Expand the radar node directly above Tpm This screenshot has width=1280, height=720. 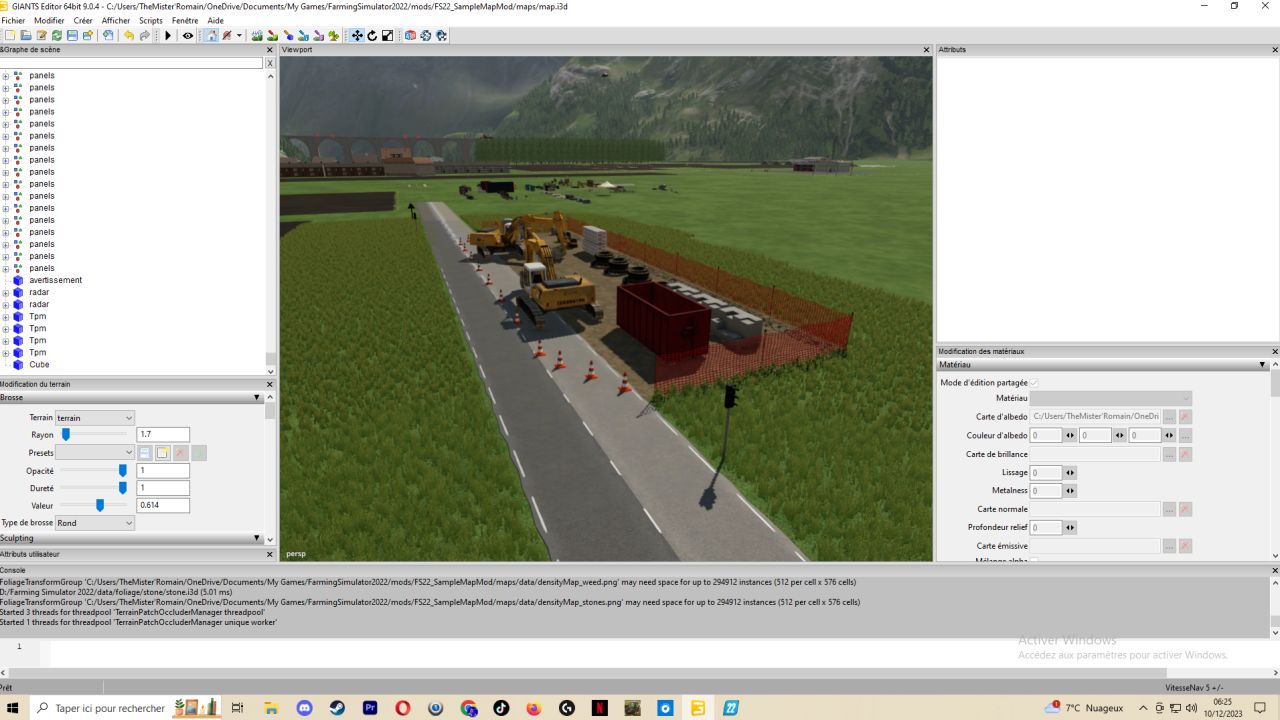pos(5,304)
